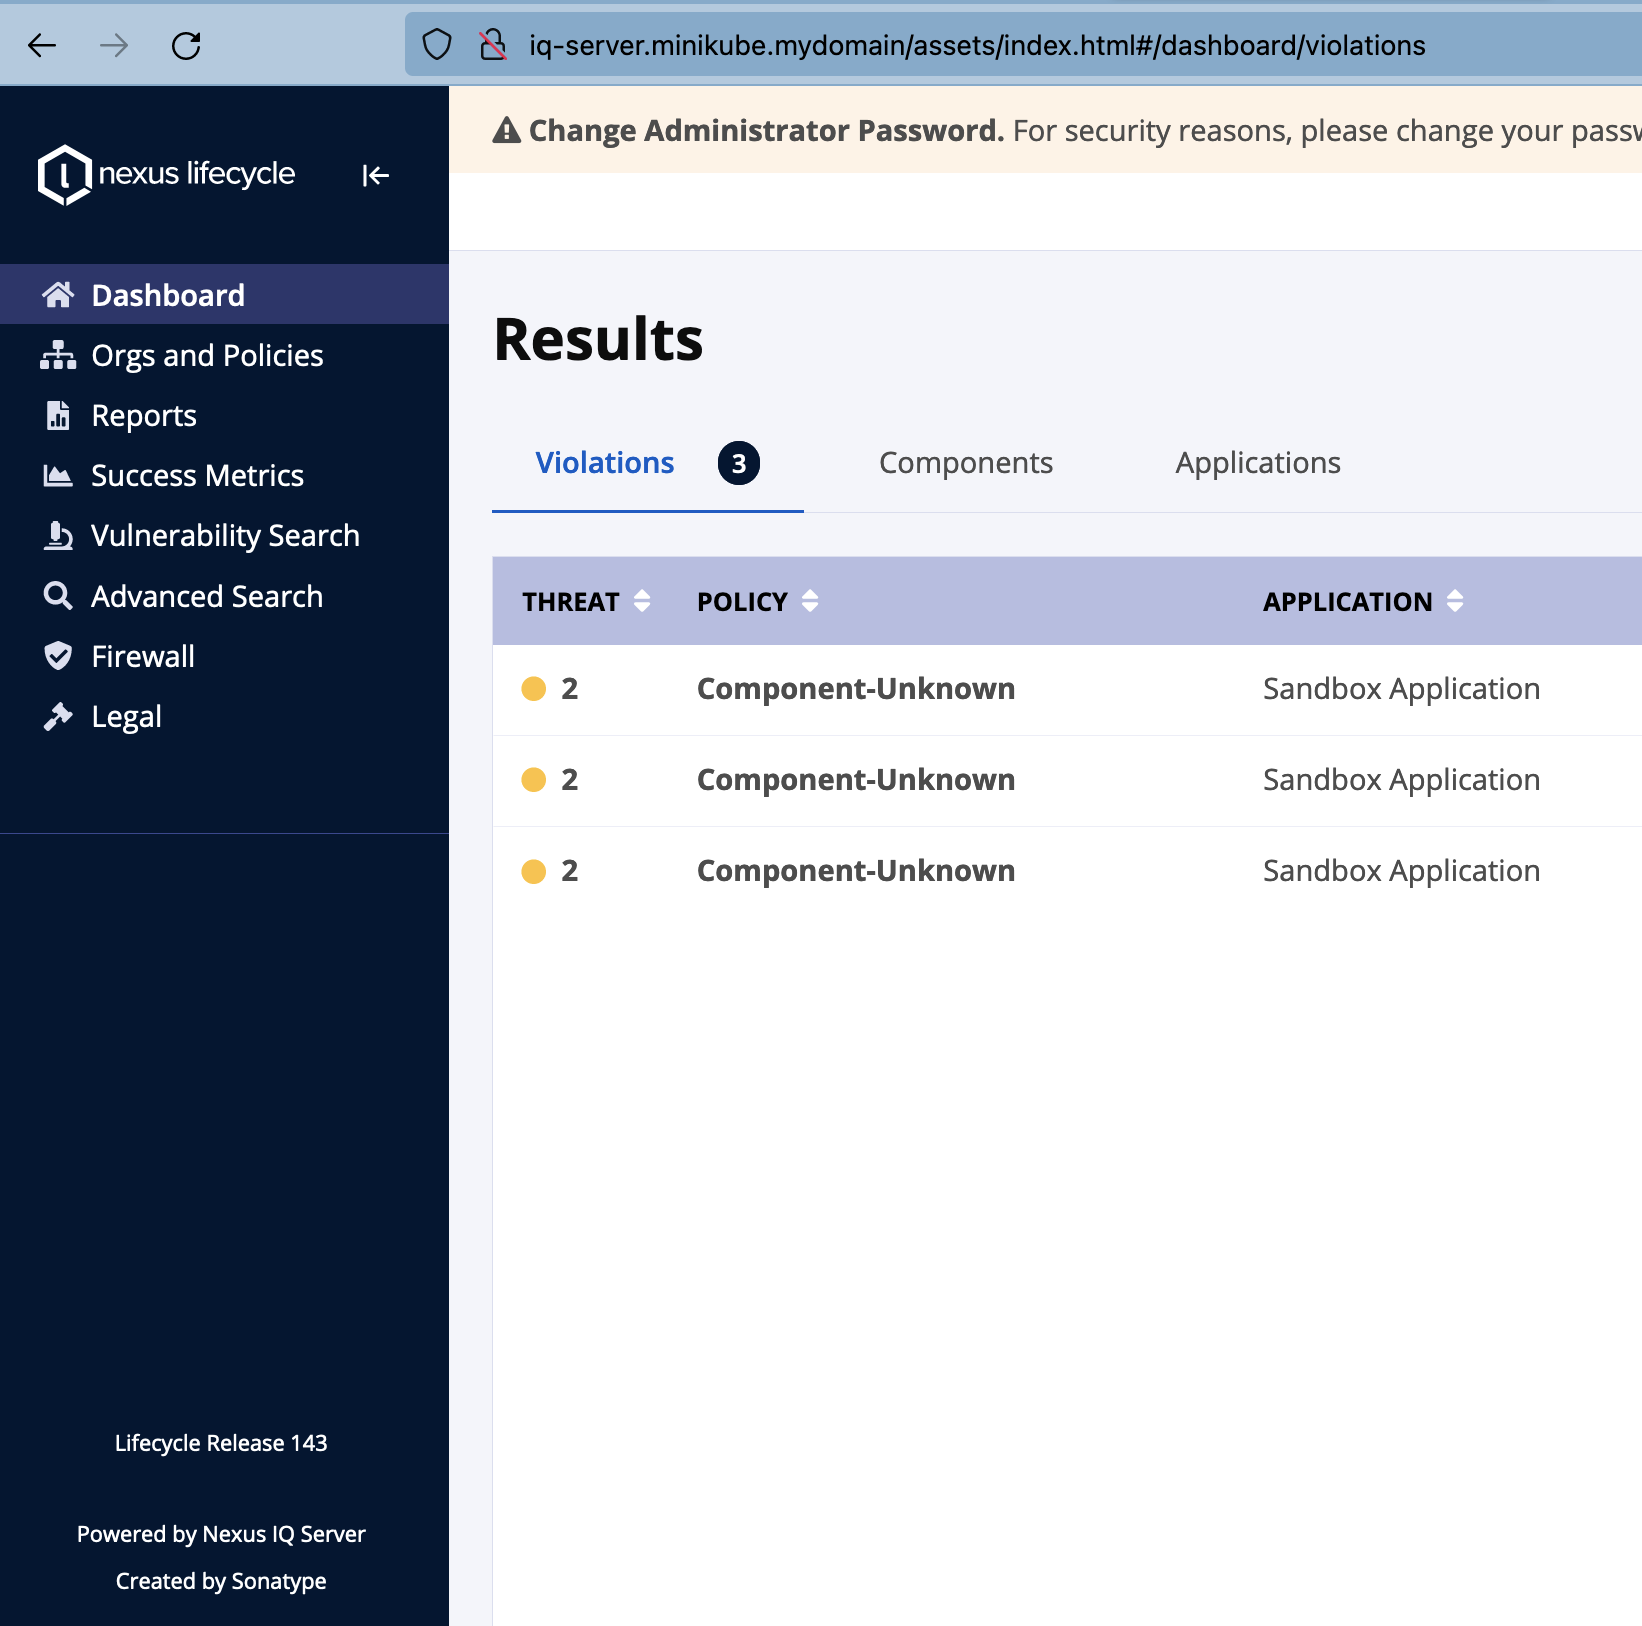Click the Dashboard home icon
This screenshot has height=1626, width=1642.
click(x=58, y=295)
